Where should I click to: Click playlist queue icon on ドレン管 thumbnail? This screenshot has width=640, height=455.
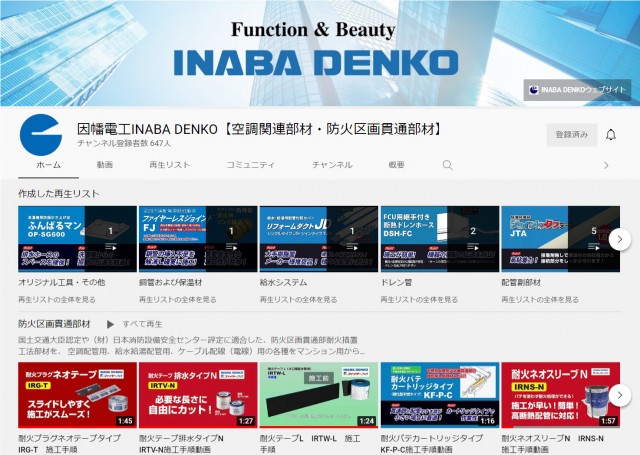pyautogui.click(x=473, y=247)
